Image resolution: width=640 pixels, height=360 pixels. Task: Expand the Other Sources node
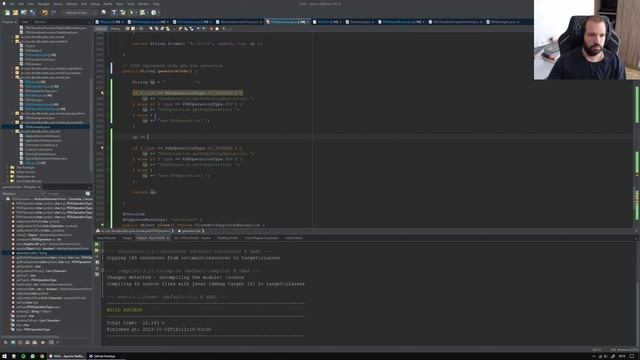point(8,172)
